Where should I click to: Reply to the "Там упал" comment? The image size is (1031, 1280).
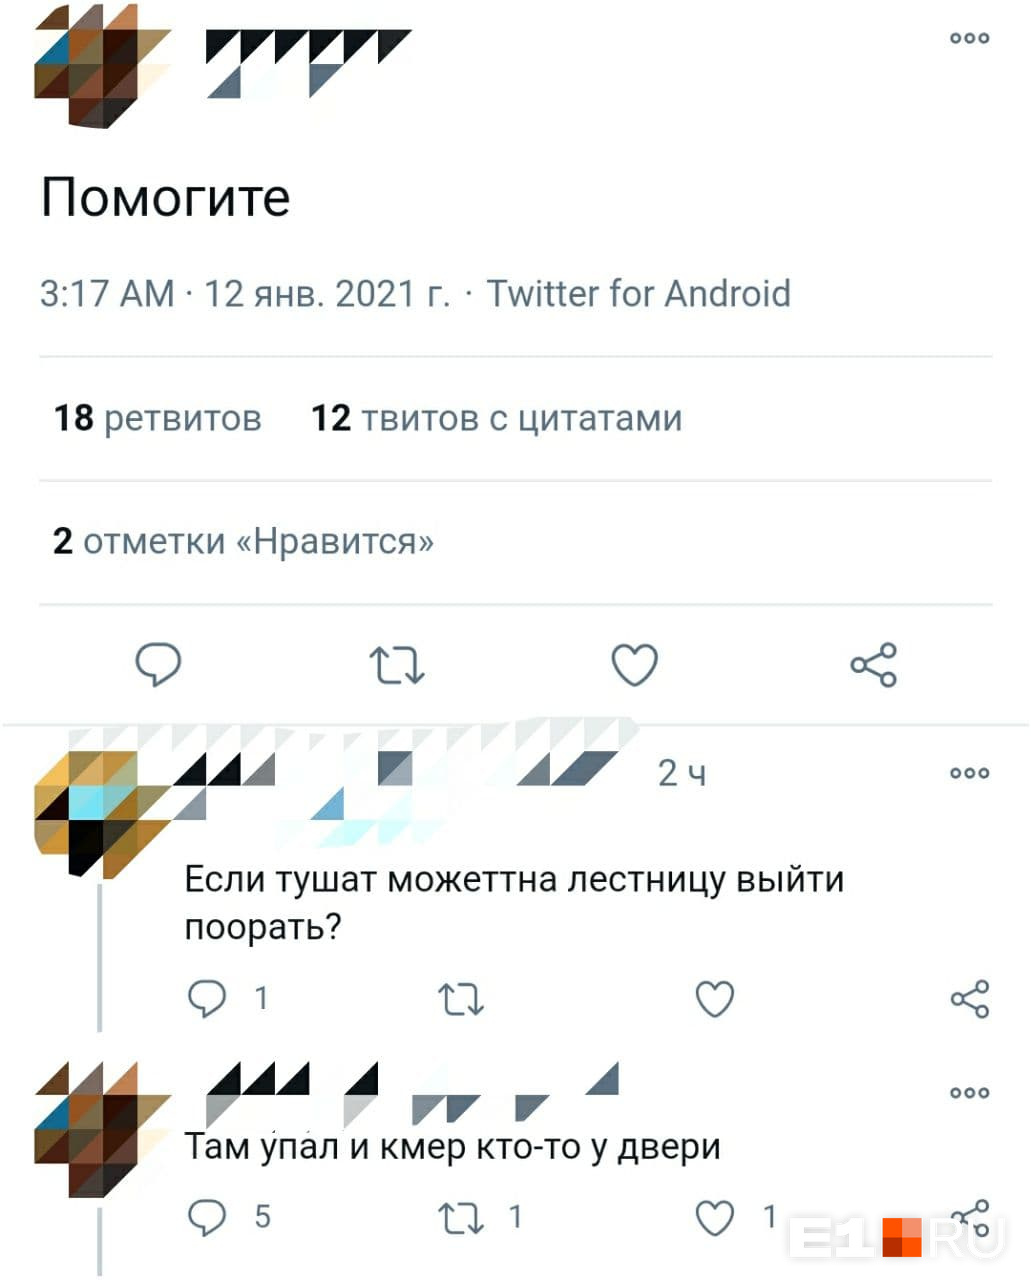207,1217
